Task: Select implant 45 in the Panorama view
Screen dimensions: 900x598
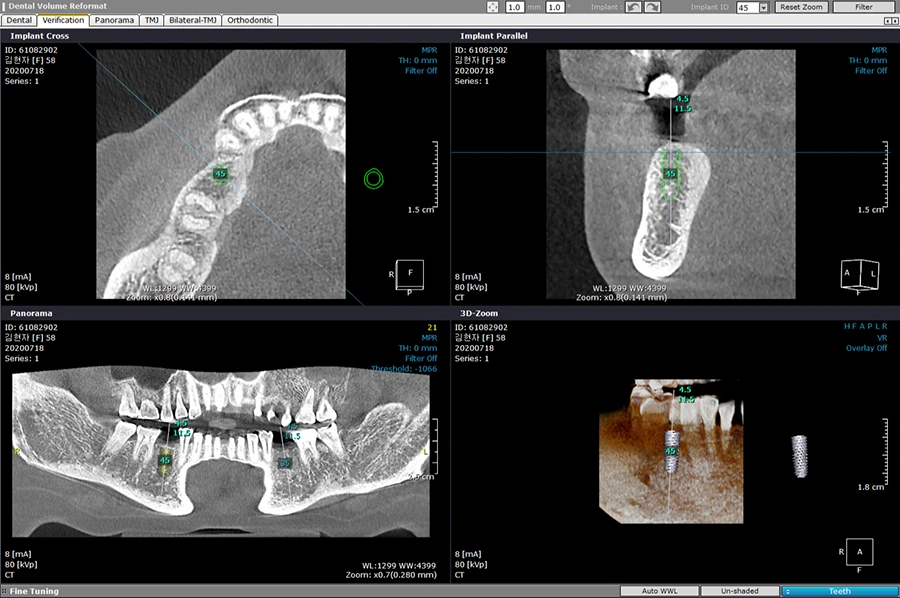Action: tap(165, 460)
